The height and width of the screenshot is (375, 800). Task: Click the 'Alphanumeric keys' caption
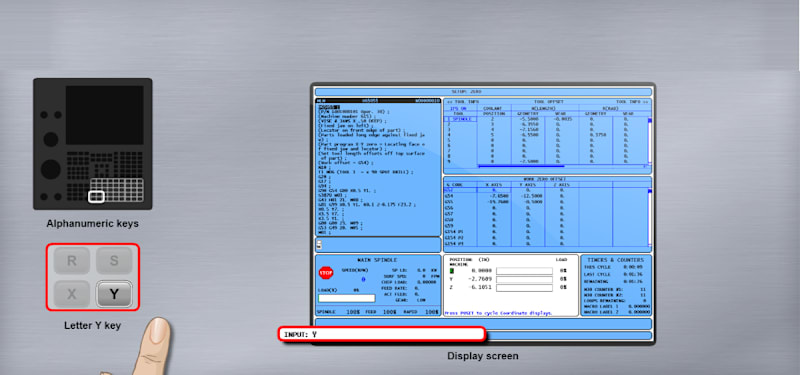(92, 223)
